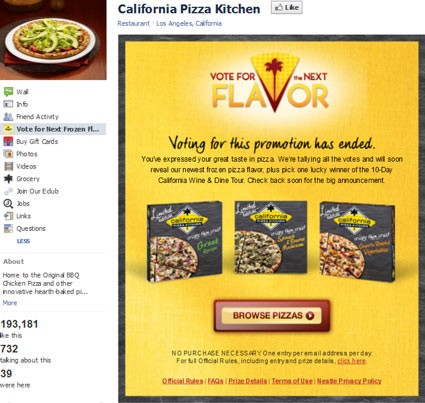
Task: Click the Jobs magnifier icon
Action: [x=8, y=203]
